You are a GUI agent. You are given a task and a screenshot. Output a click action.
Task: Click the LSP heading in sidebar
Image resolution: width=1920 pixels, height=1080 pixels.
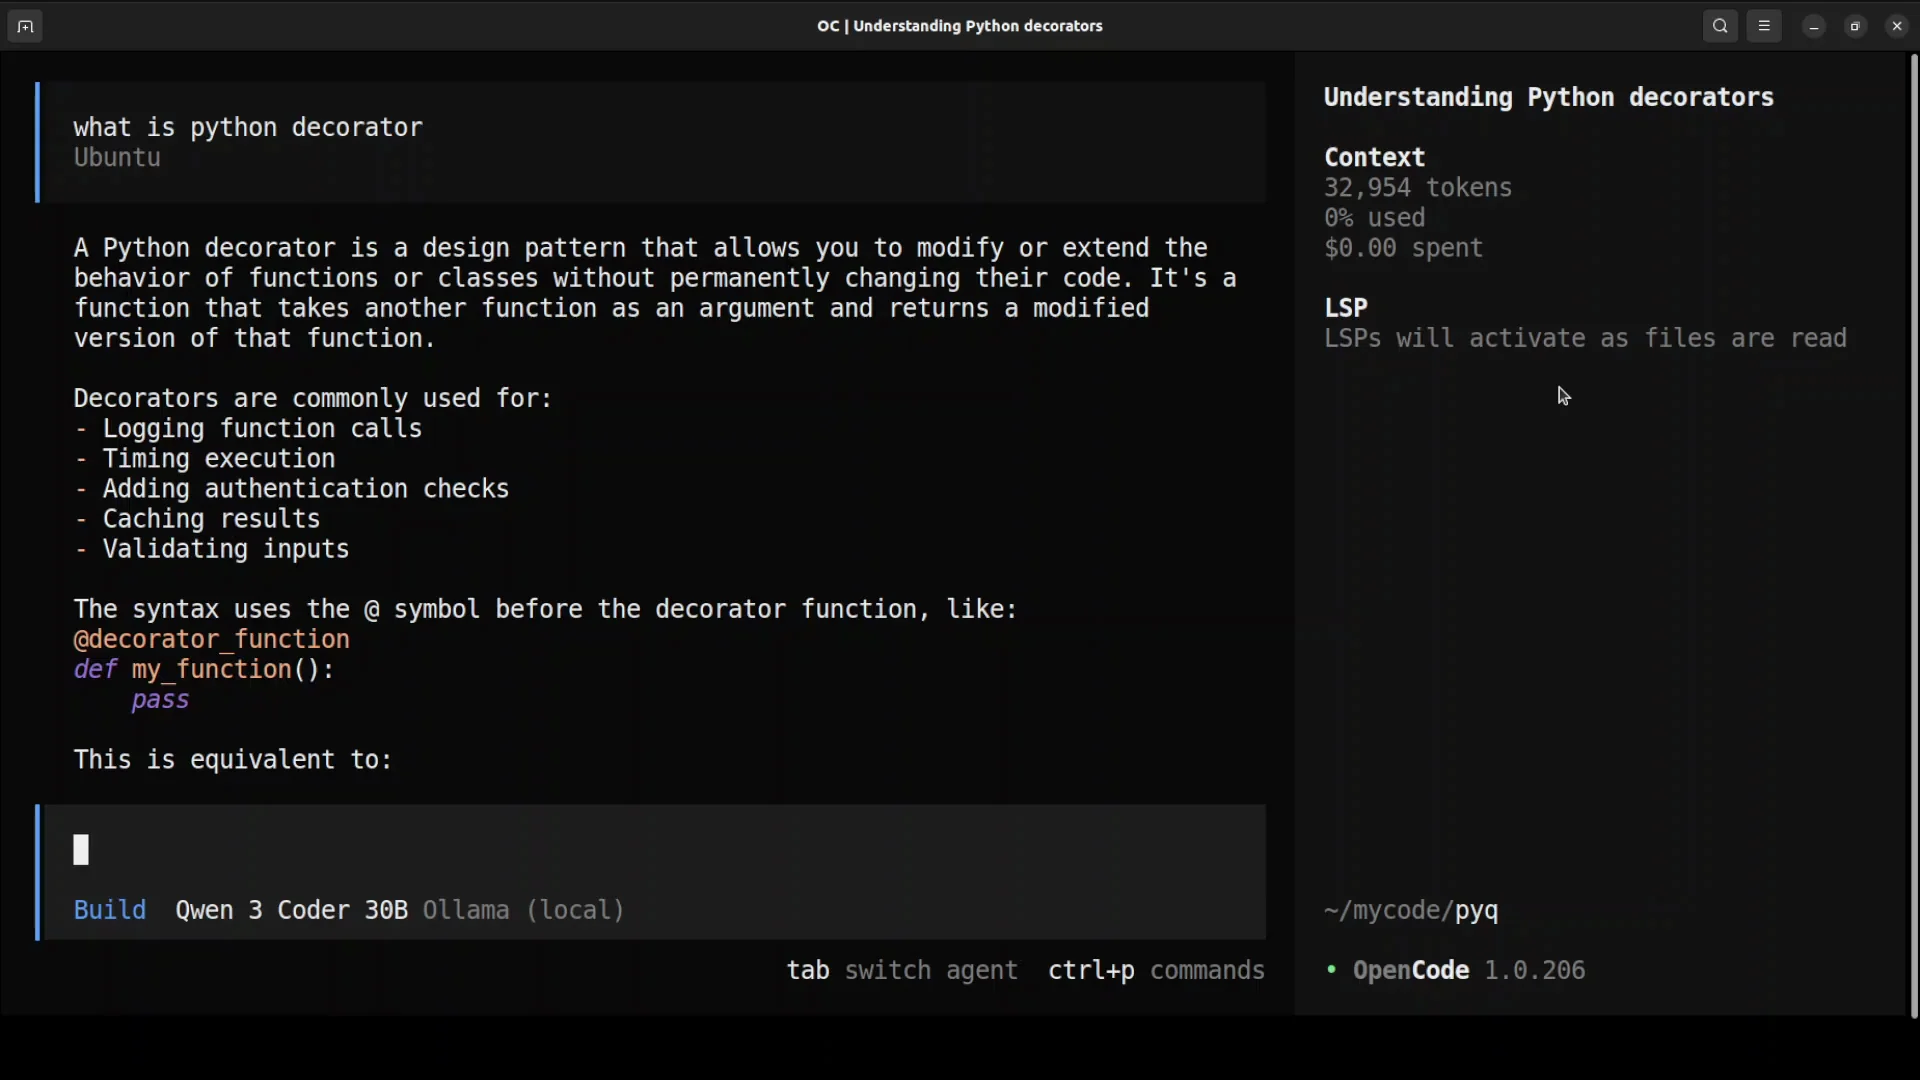[1346, 307]
